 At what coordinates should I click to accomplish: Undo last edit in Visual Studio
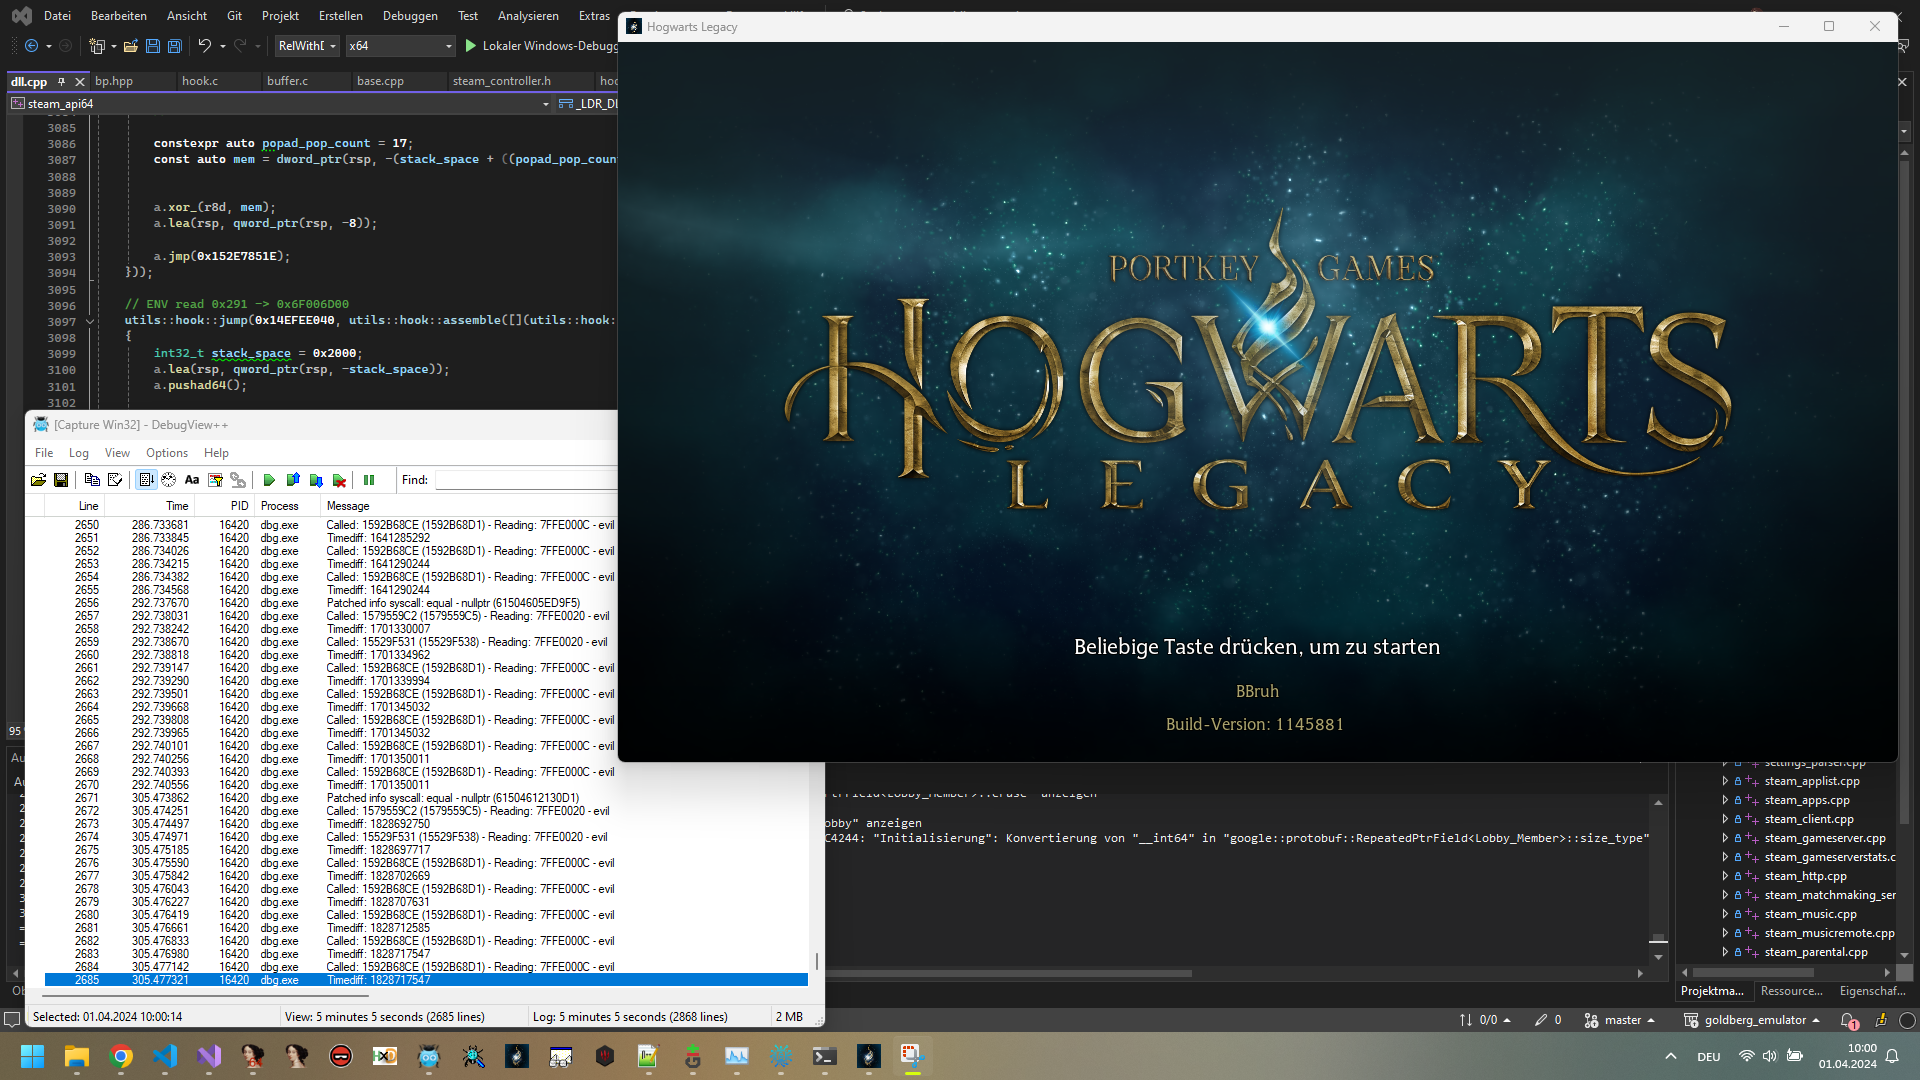(203, 46)
